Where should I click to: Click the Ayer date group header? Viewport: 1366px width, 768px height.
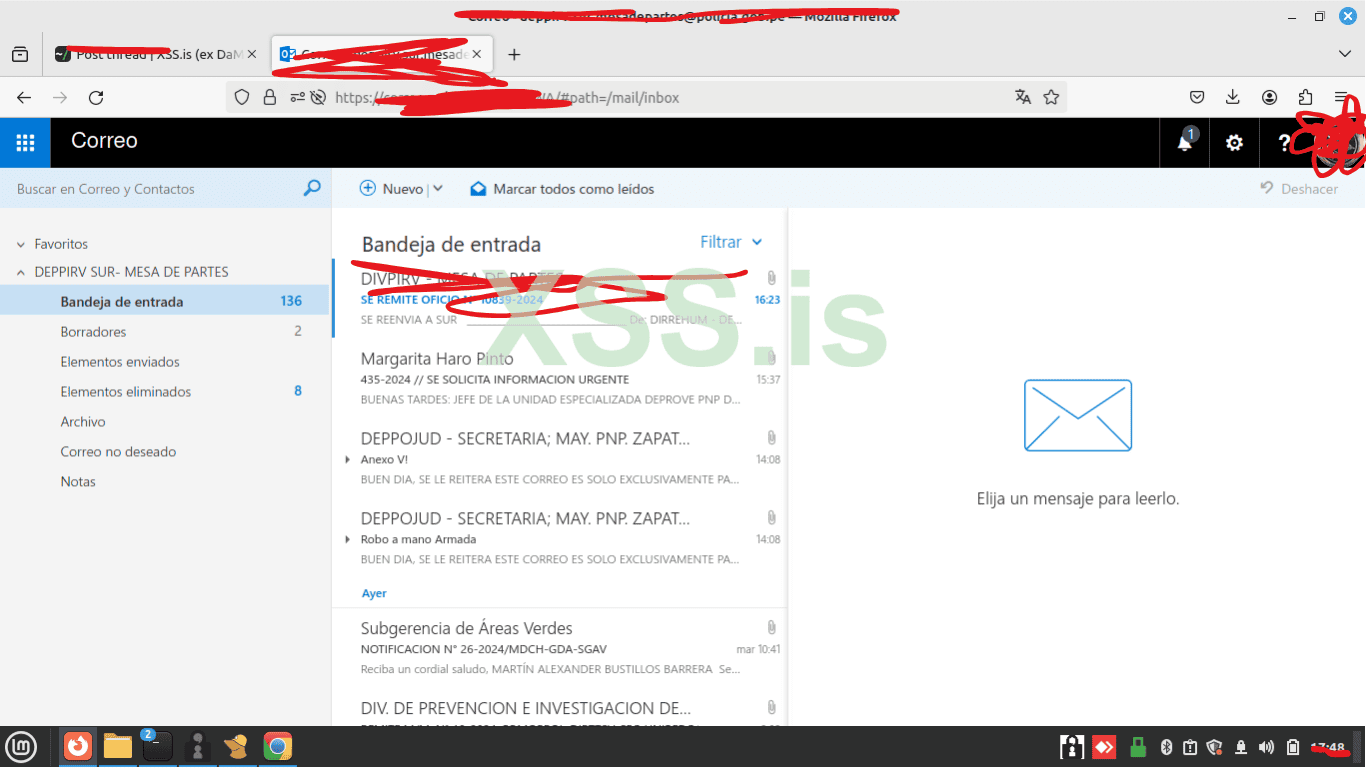[x=374, y=593]
